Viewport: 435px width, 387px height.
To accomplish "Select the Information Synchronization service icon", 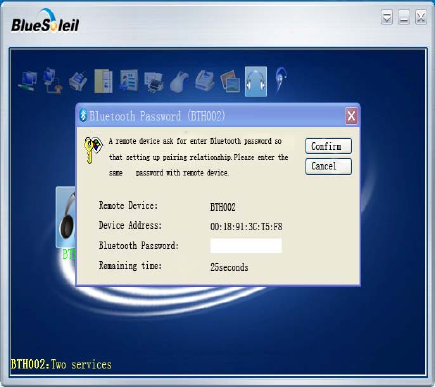I will point(129,80).
